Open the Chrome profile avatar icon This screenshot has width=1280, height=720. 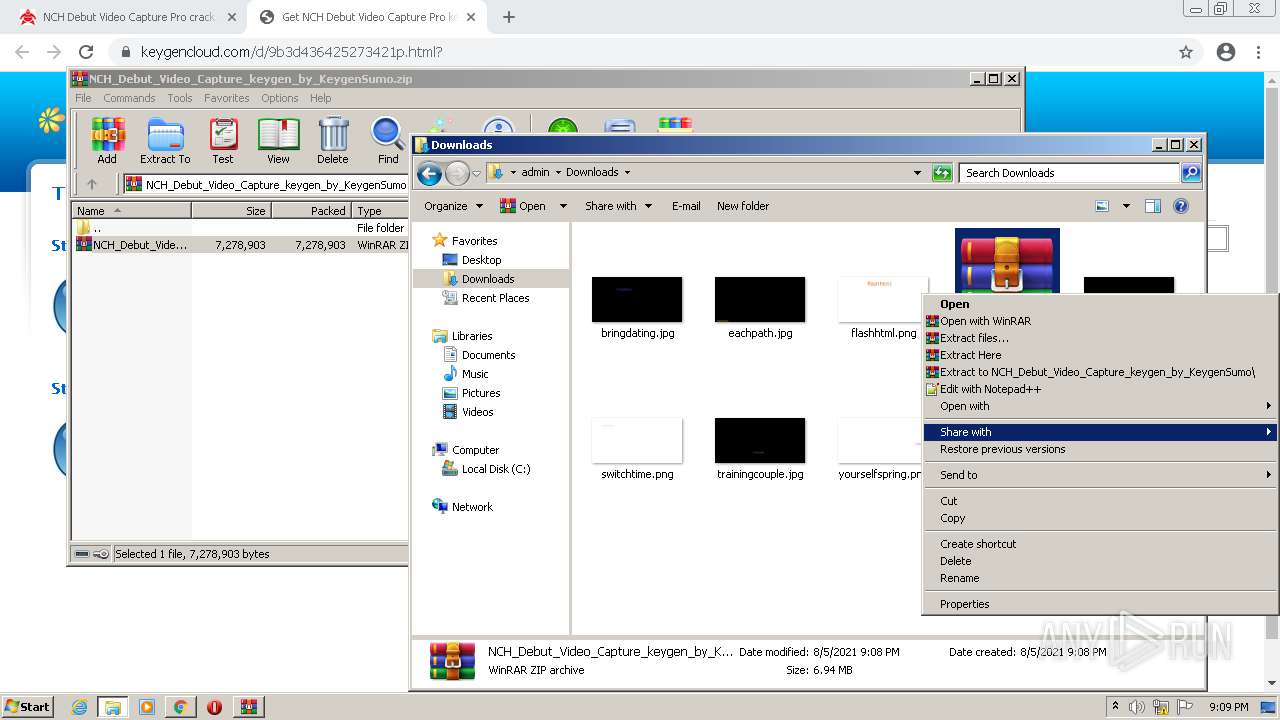pyautogui.click(x=1226, y=52)
